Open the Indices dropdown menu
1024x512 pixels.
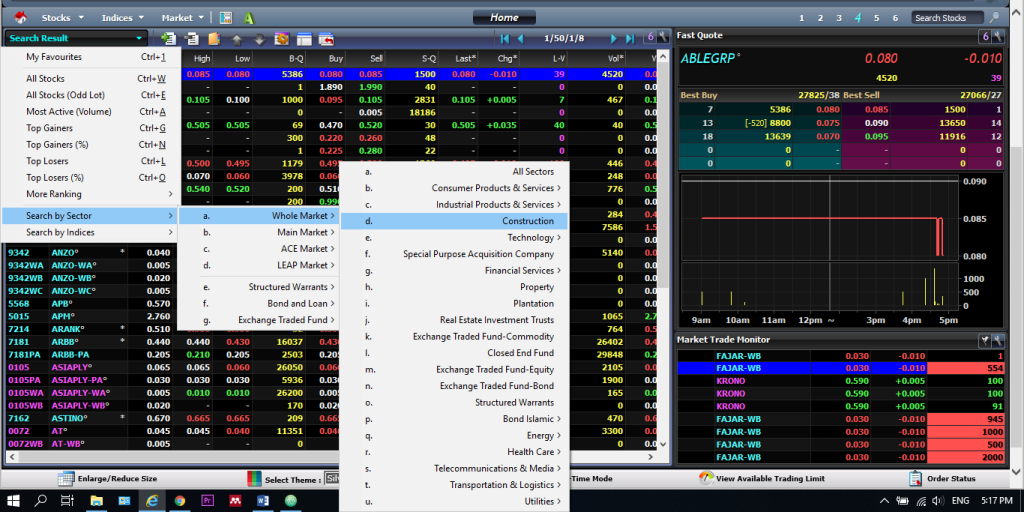(122, 18)
